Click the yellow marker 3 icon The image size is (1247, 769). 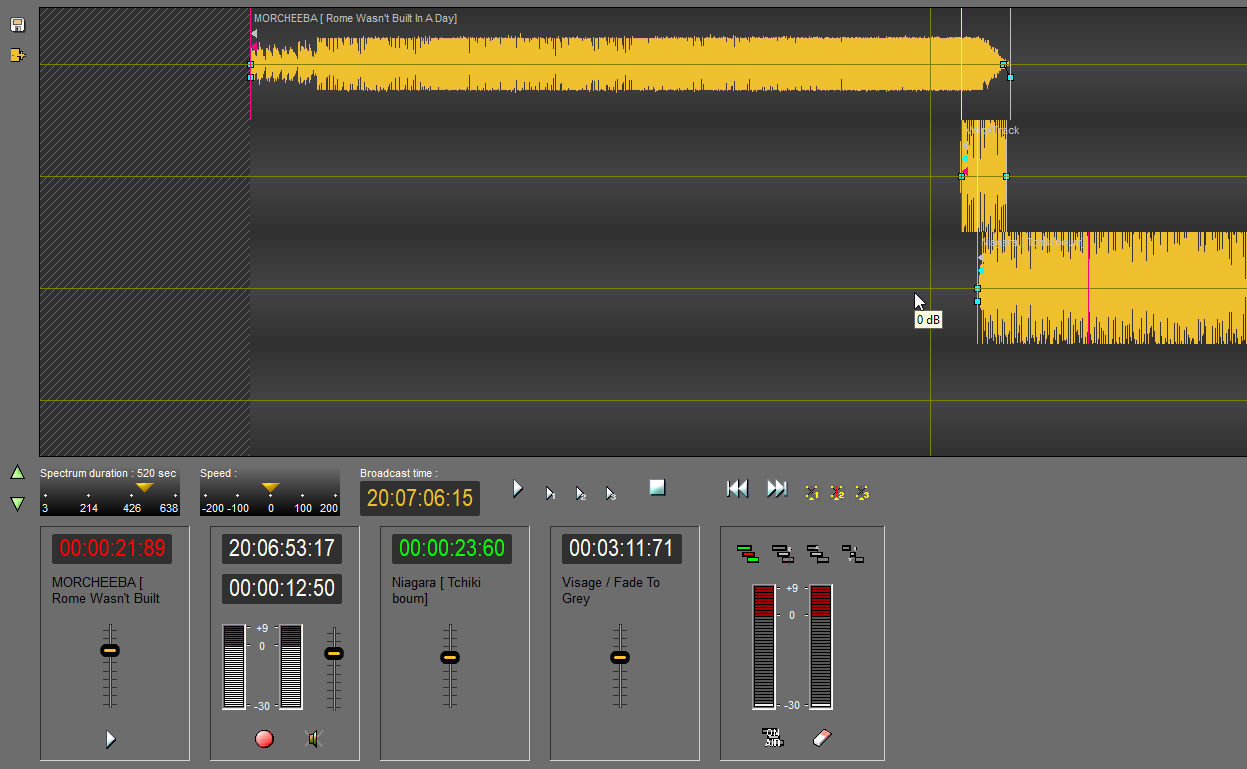click(862, 493)
